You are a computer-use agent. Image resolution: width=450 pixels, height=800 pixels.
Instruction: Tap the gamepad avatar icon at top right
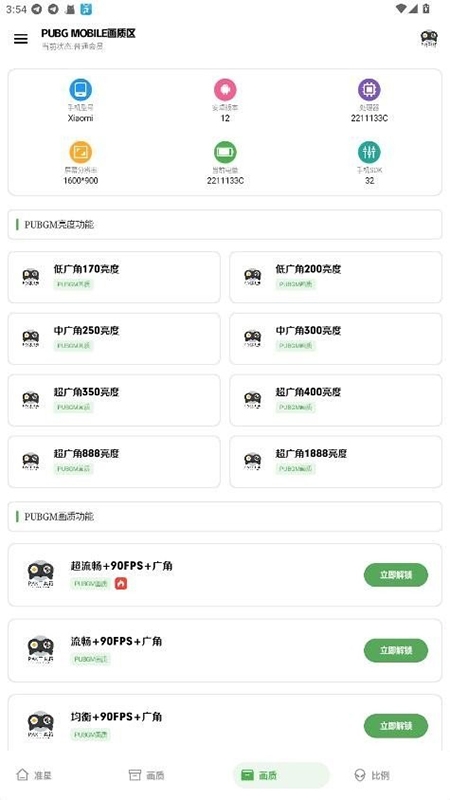point(429,39)
